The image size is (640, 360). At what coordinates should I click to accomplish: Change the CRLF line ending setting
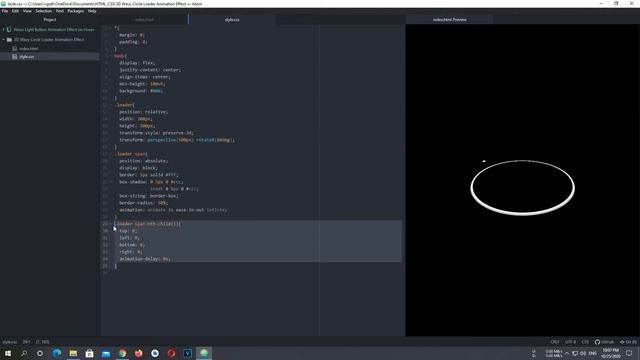[555, 342]
